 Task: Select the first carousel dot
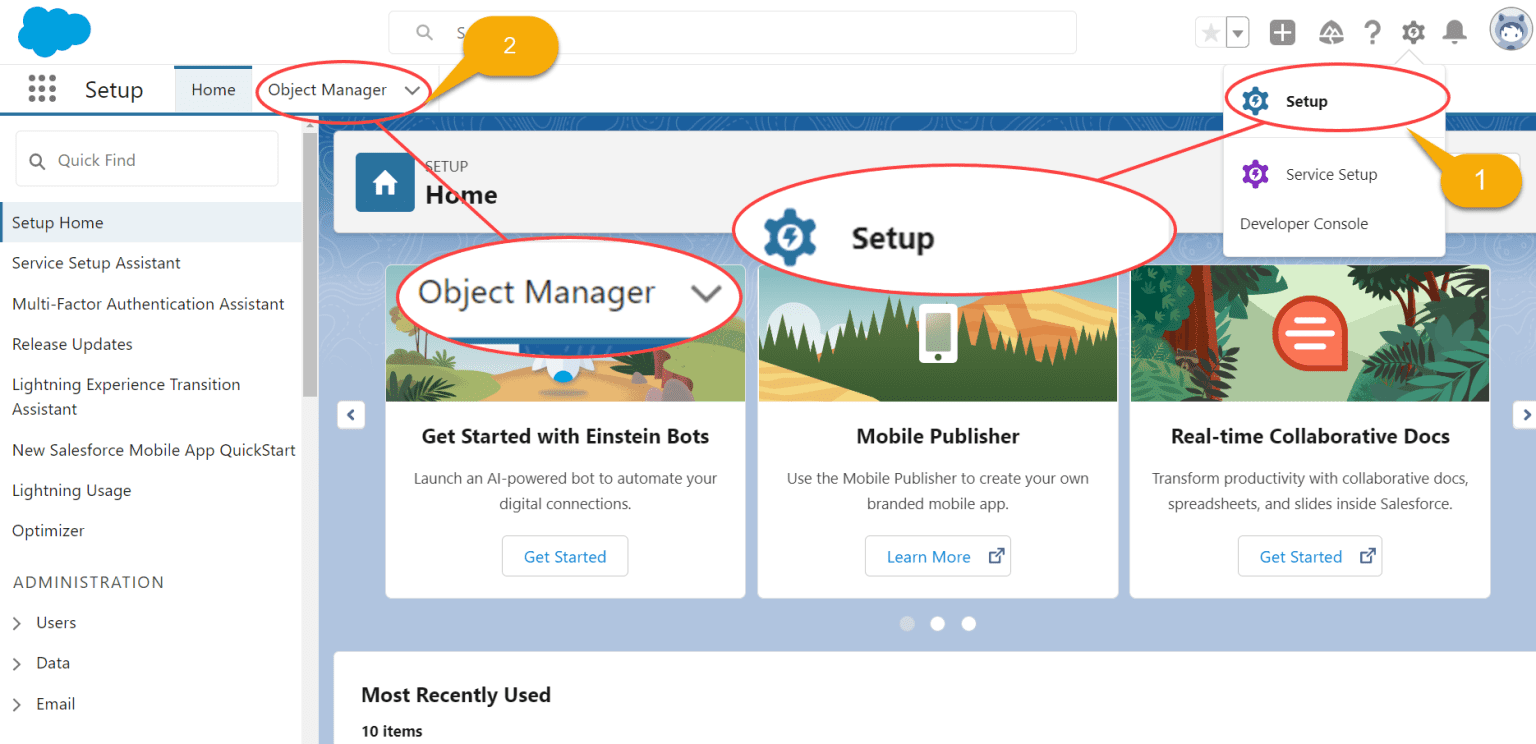[907, 623]
